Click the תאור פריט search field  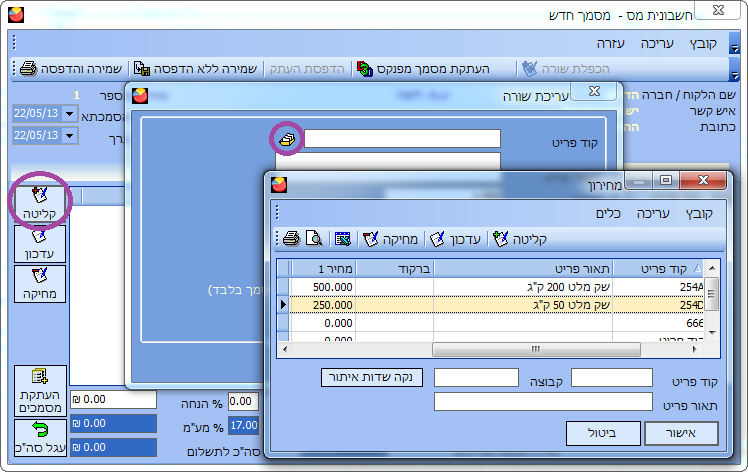point(543,401)
